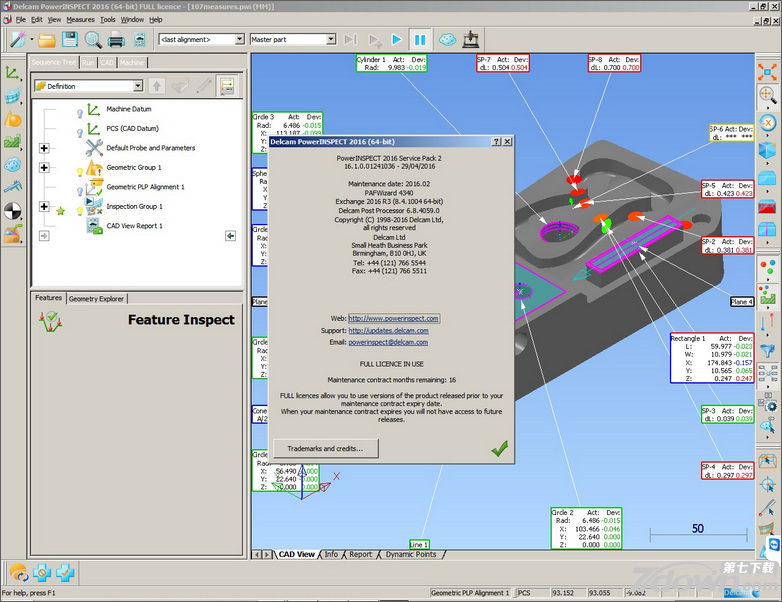The width and height of the screenshot is (782, 602).
Task: Expand the Default Probe and Parameters node
Action: pyautogui.click(x=44, y=148)
